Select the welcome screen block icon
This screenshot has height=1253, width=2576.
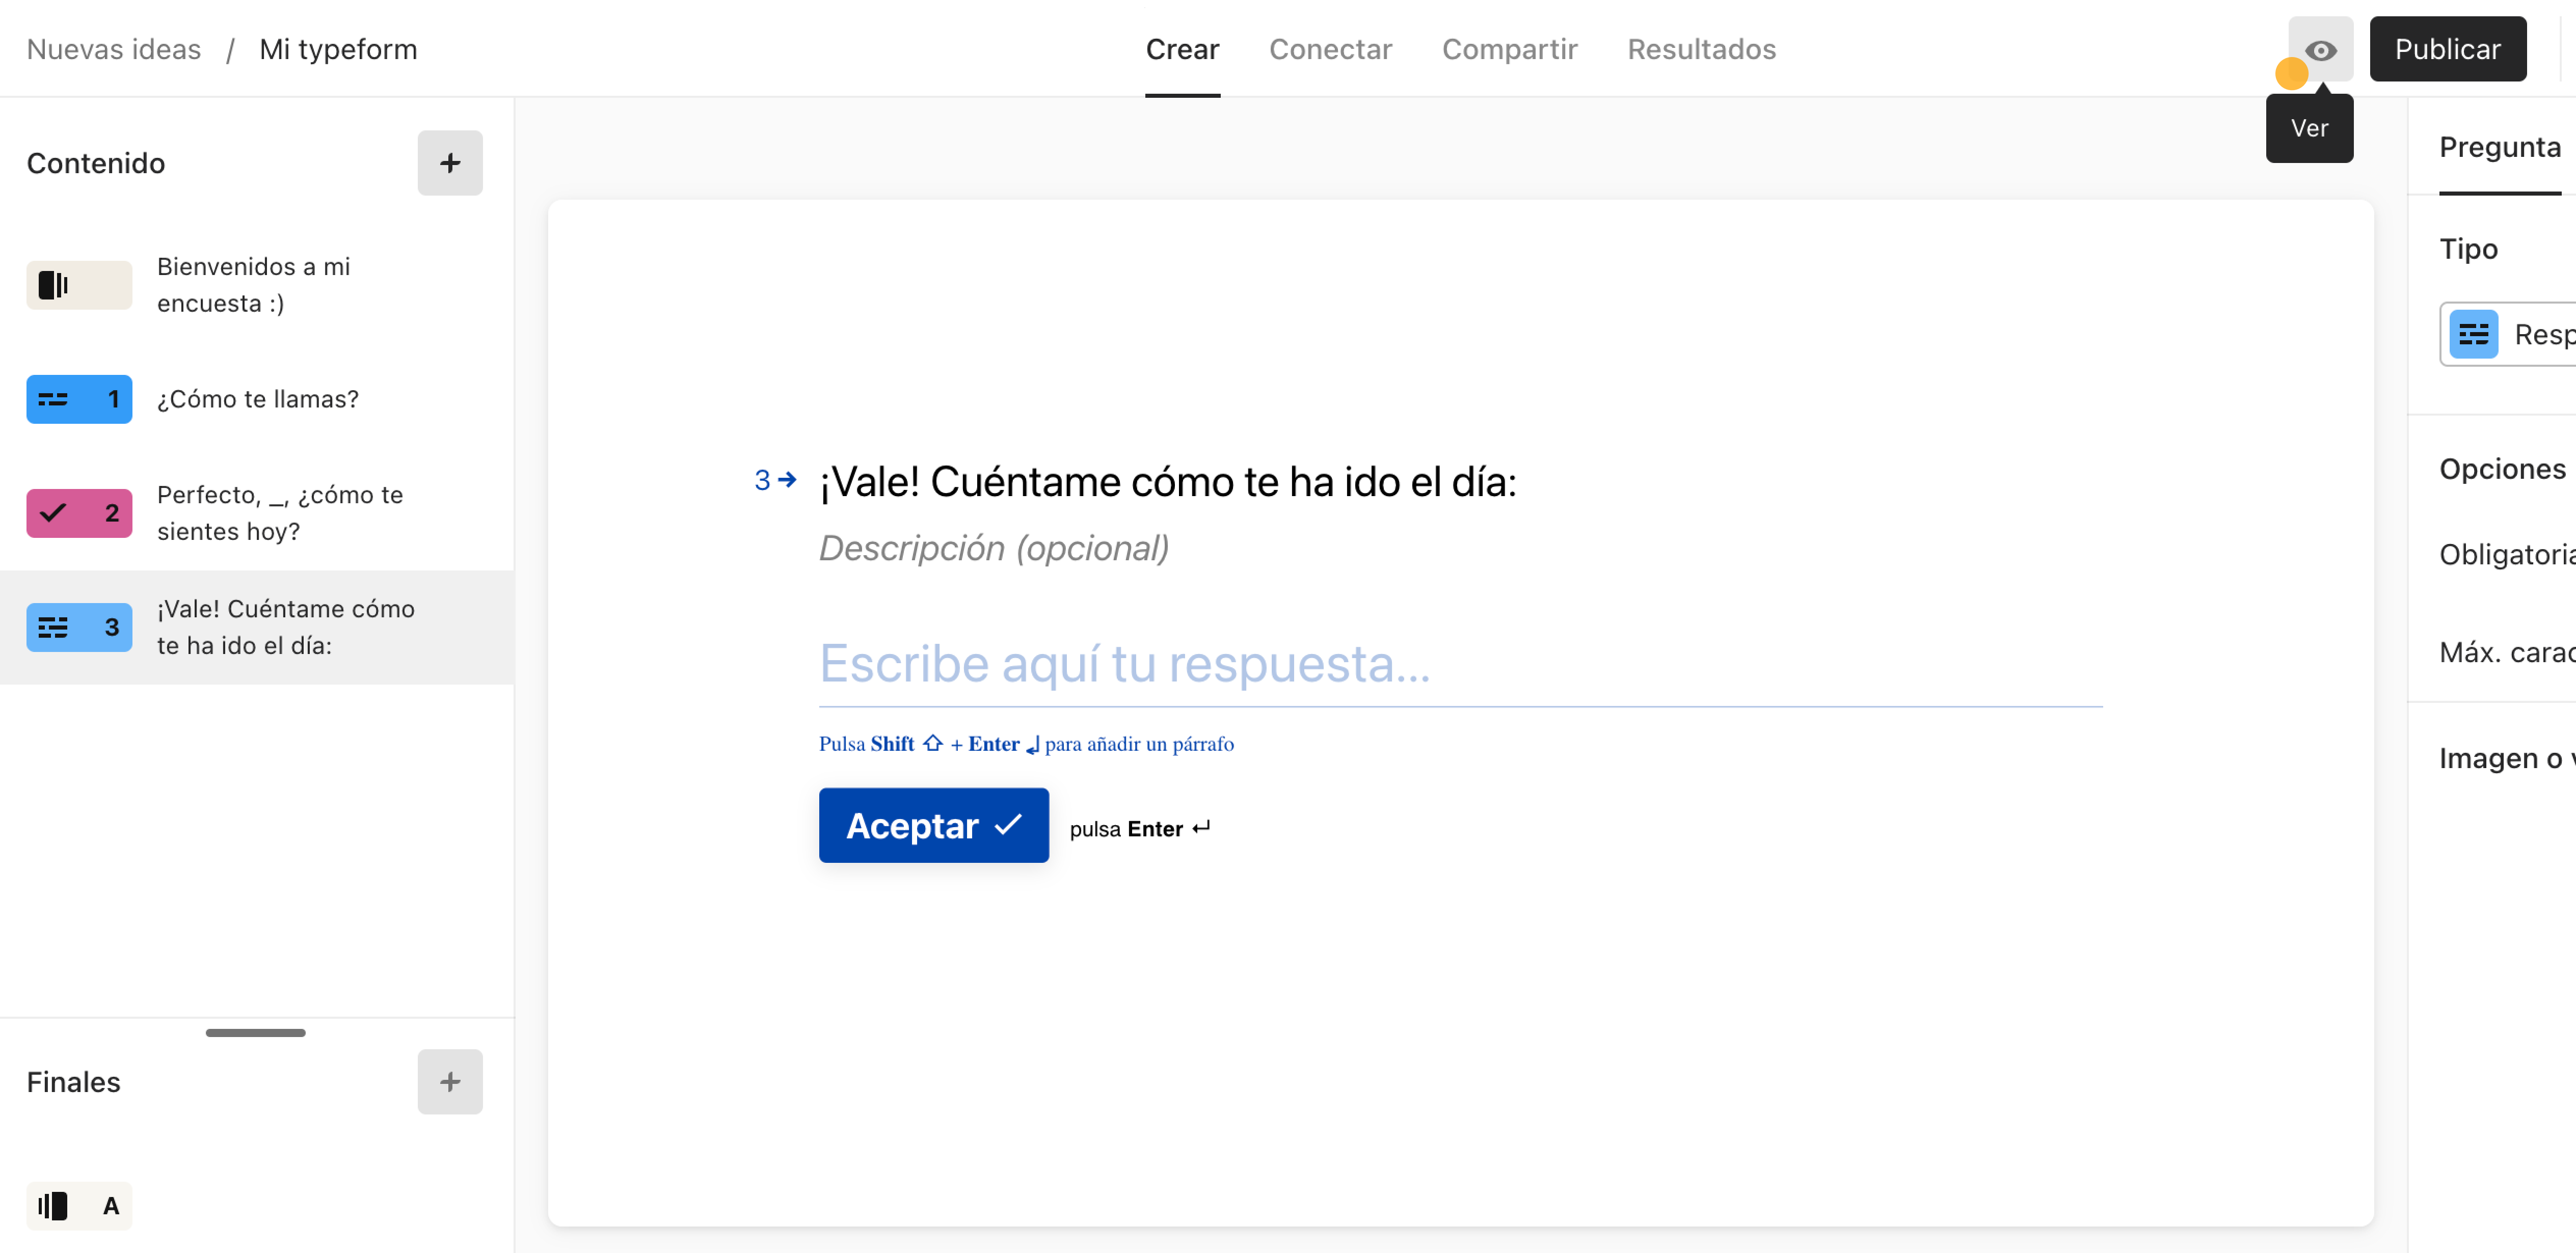[x=79, y=286]
